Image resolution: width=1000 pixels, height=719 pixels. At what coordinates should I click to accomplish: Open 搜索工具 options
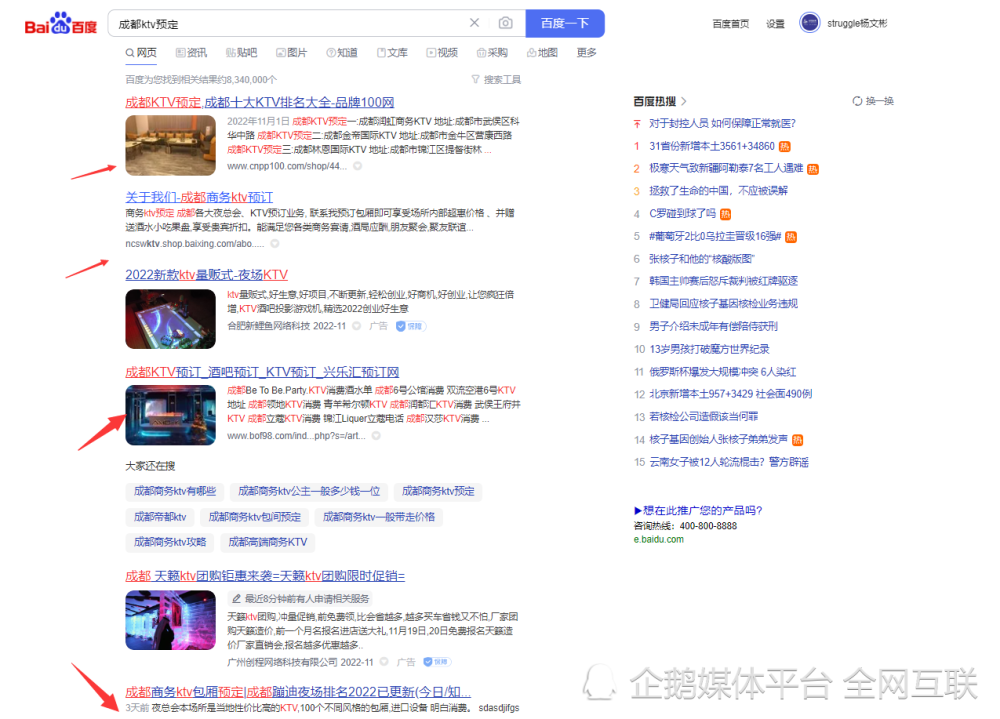496,79
